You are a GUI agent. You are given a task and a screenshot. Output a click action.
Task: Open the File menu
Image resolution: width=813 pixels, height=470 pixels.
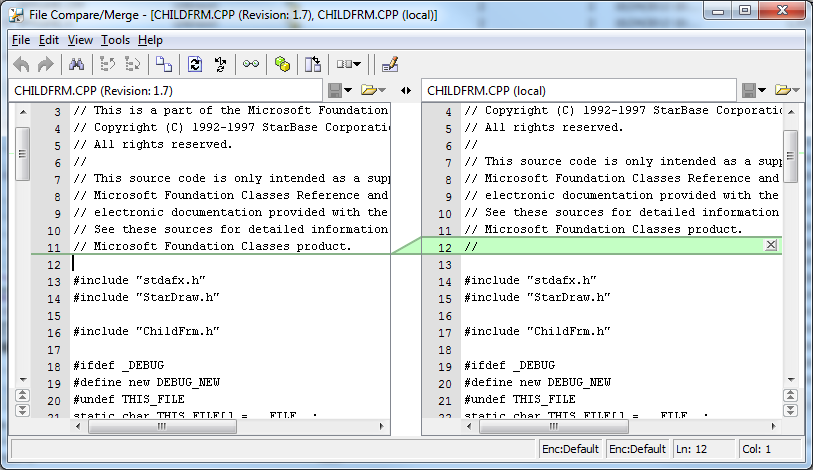click(x=21, y=40)
